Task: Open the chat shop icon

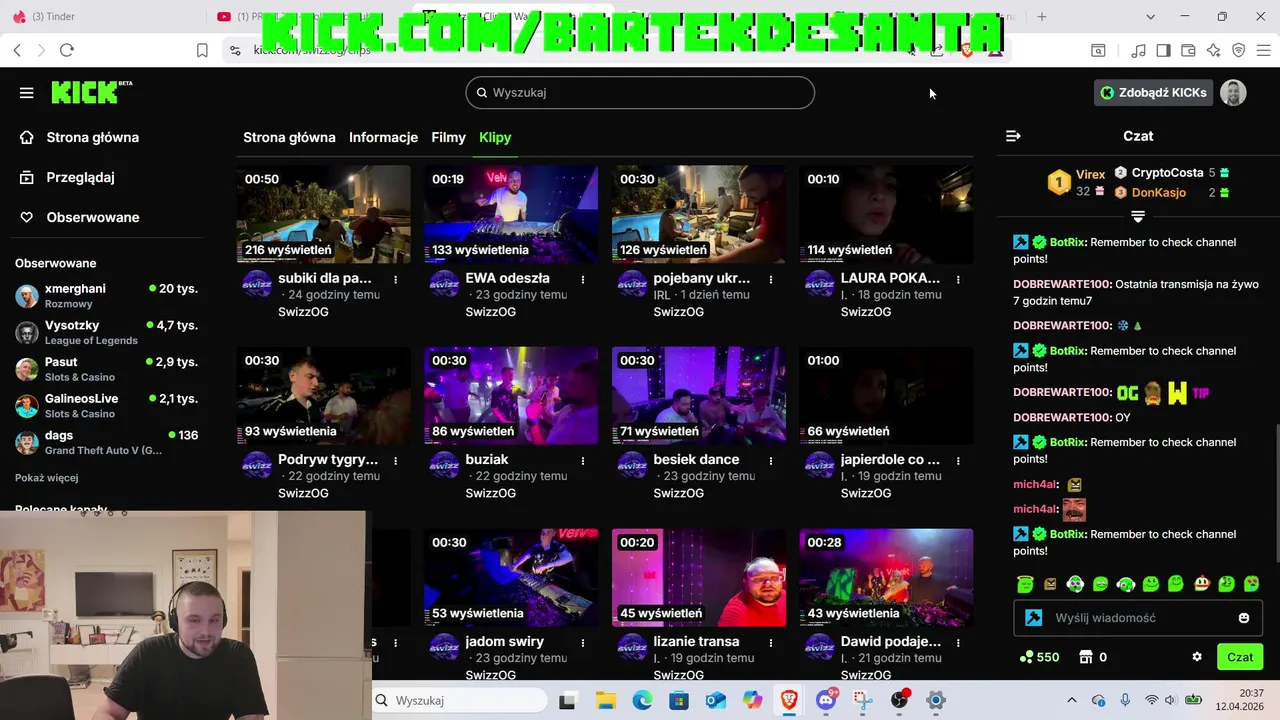Action: tap(1086, 657)
